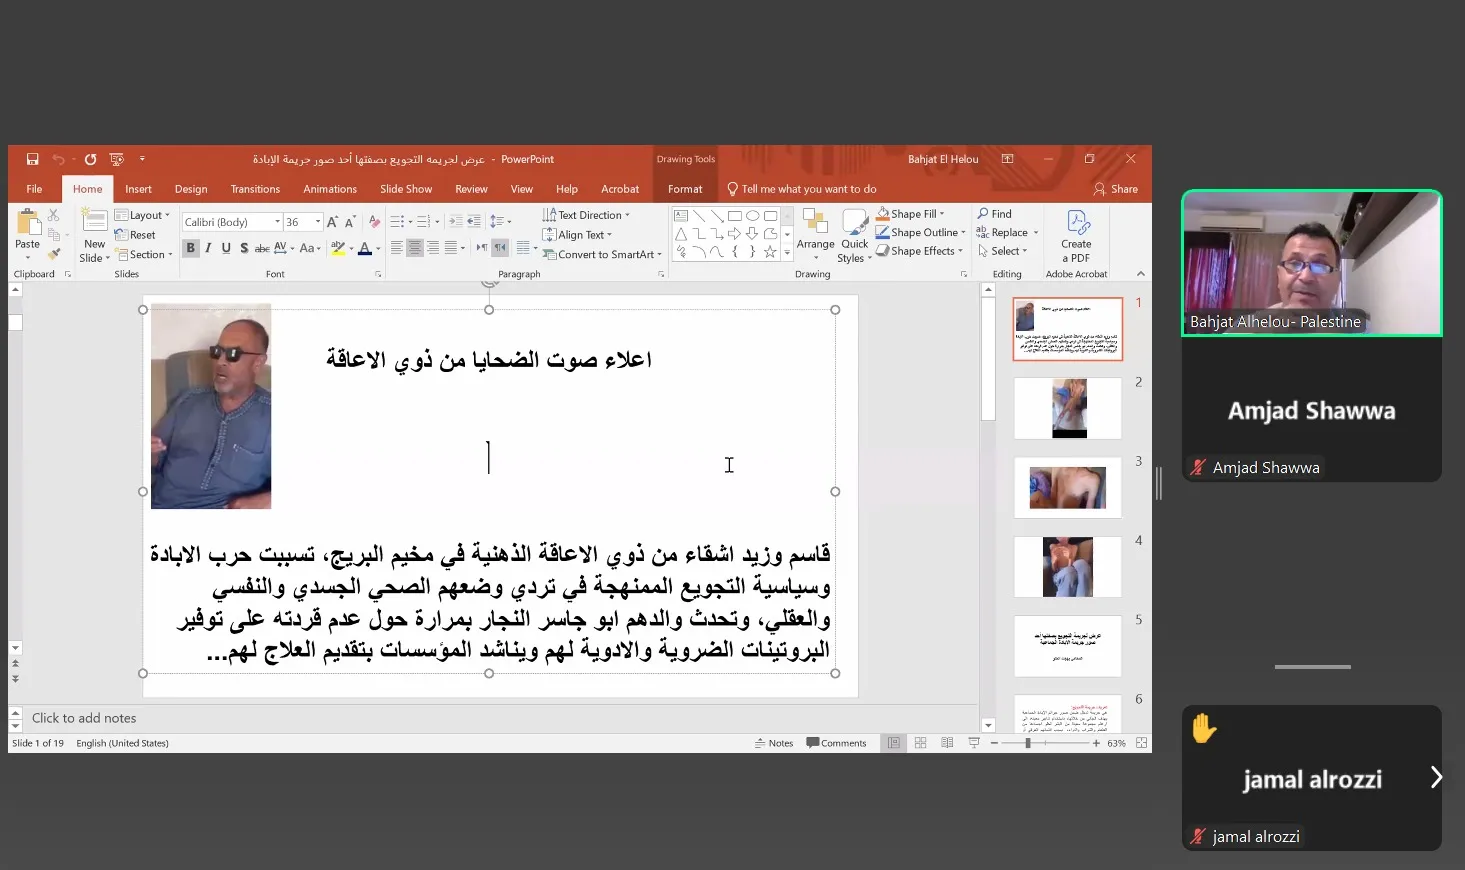Click the Find magnifier button
This screenshot has width=1465, height=870.
tap(995, 214)
